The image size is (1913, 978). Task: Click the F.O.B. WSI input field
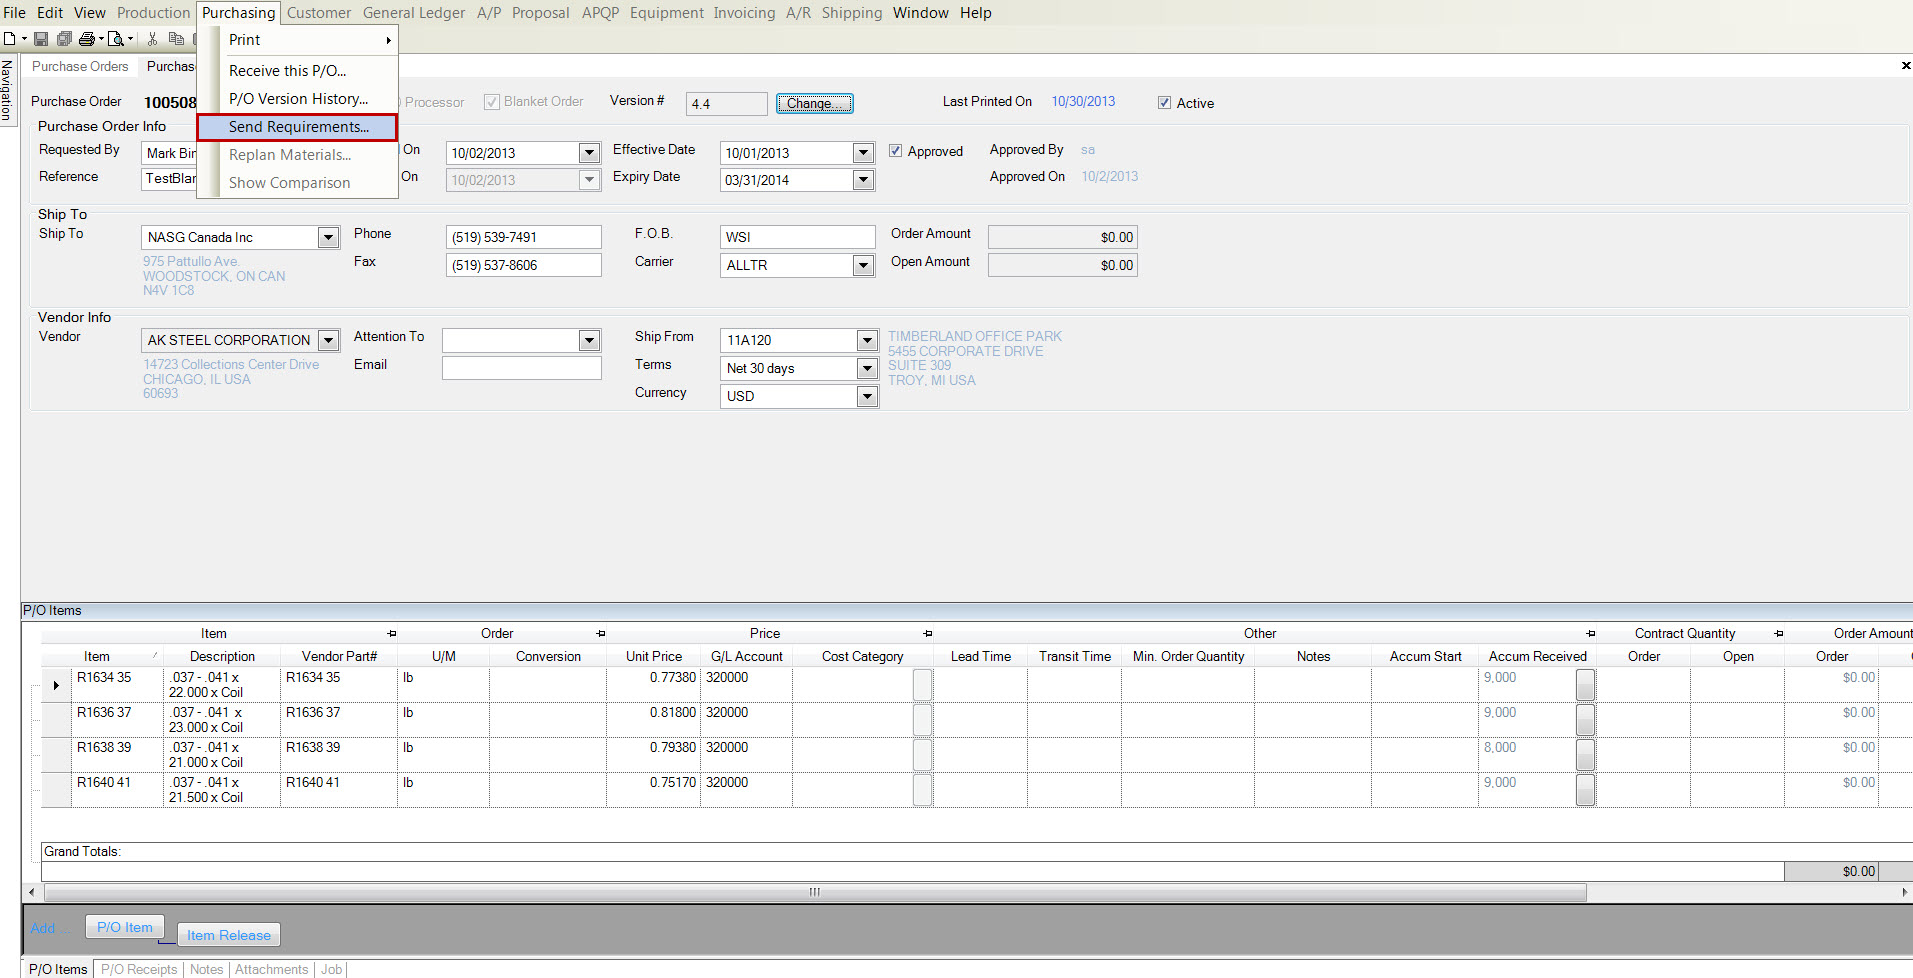click(797, 237)
